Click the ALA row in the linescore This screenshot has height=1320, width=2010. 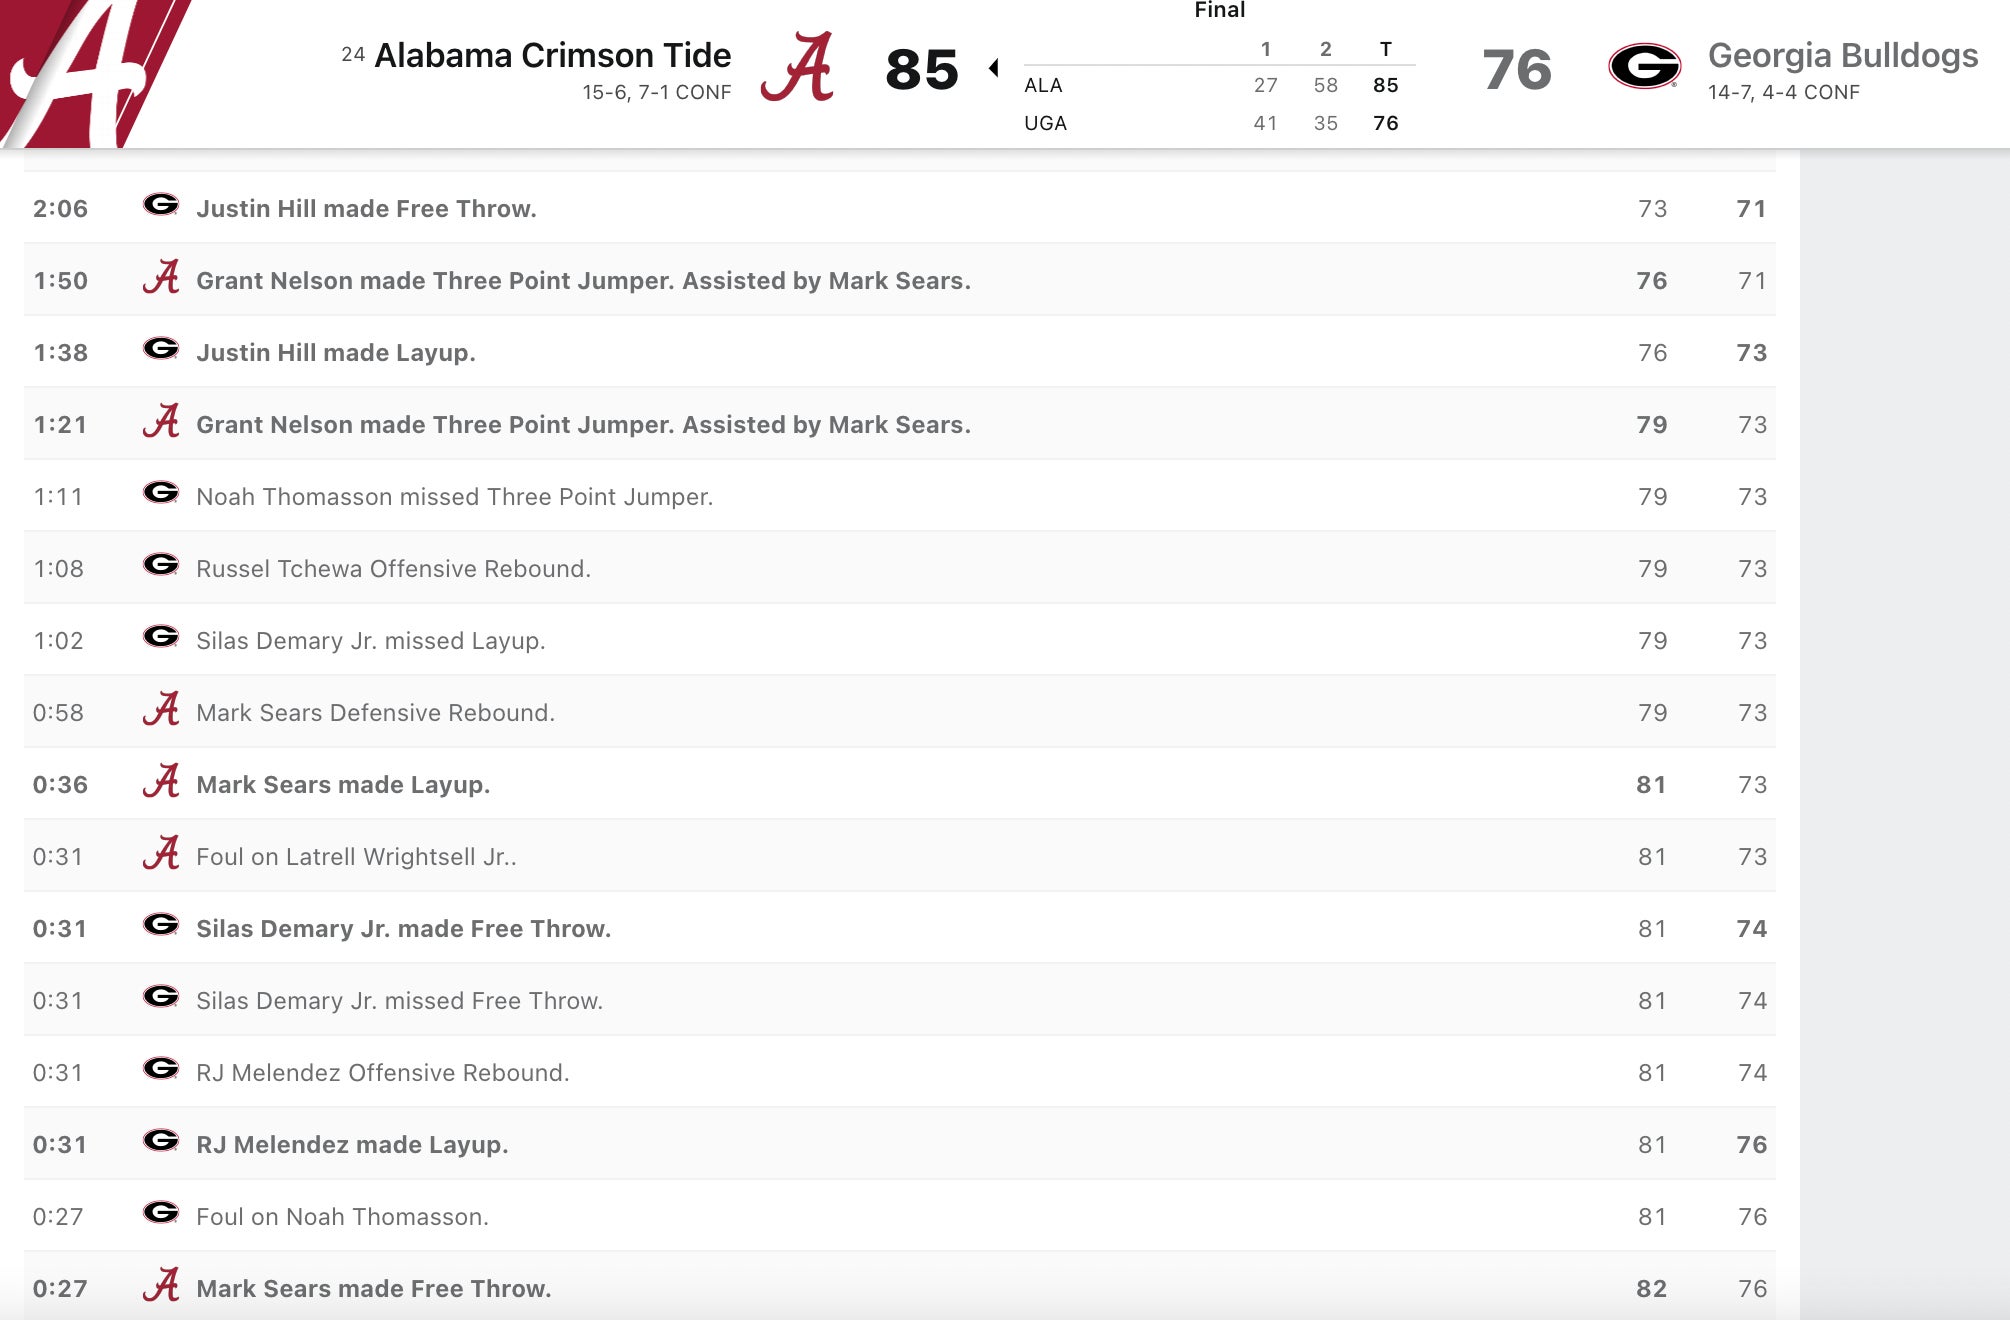1043,86
